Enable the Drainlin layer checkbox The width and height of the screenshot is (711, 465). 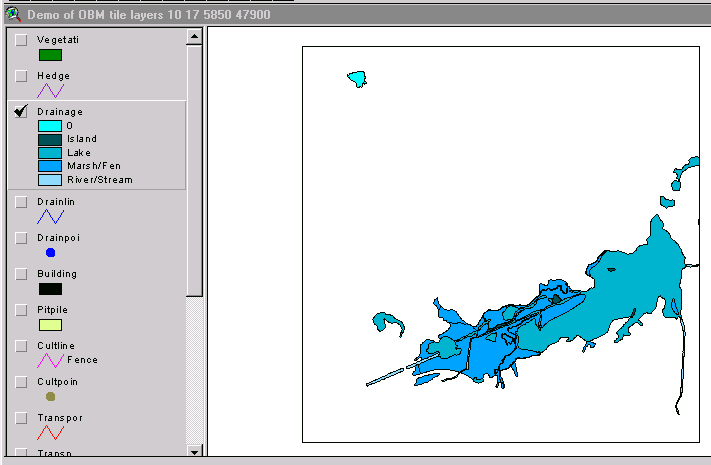click(x=21, y=202)
